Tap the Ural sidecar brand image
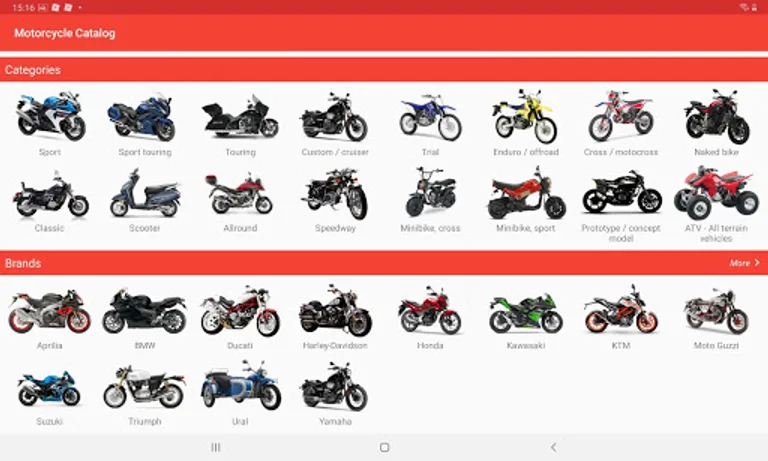The image size is (768, 461). [x=240, y=386]
